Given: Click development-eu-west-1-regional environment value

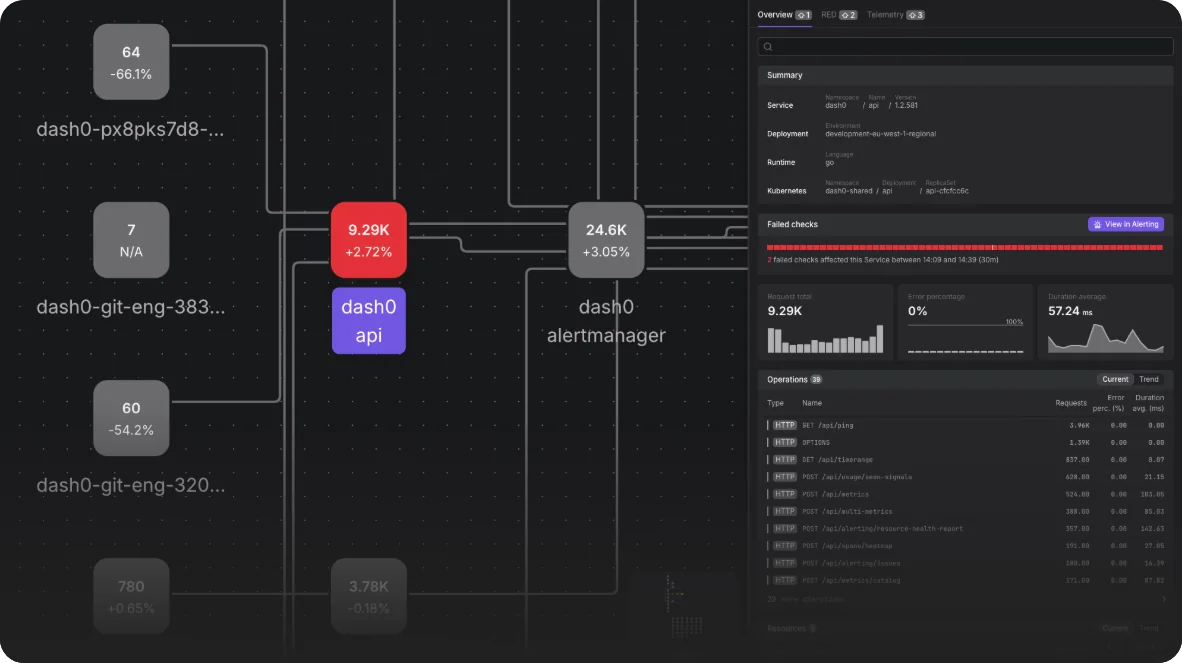Looking at the screenshot, I should click(x=880, y=134).
